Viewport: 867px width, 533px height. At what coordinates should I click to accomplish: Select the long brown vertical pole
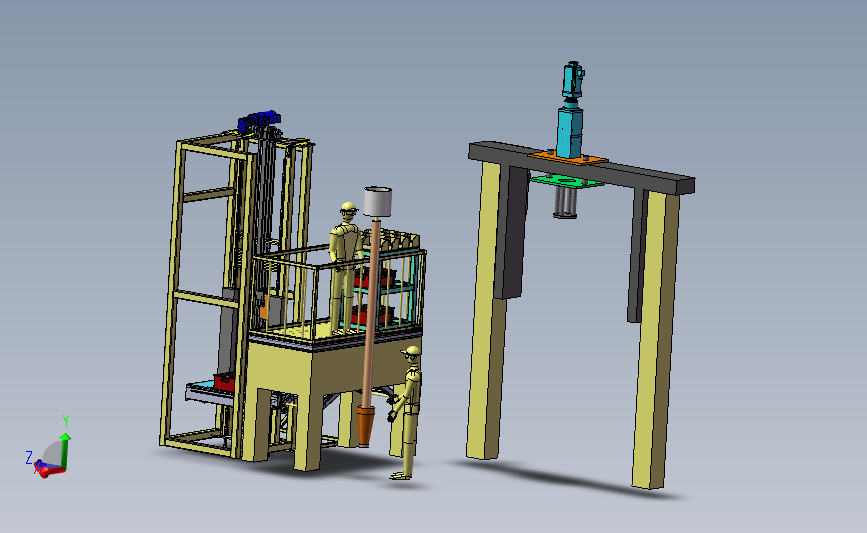click(x=371, y=313)
